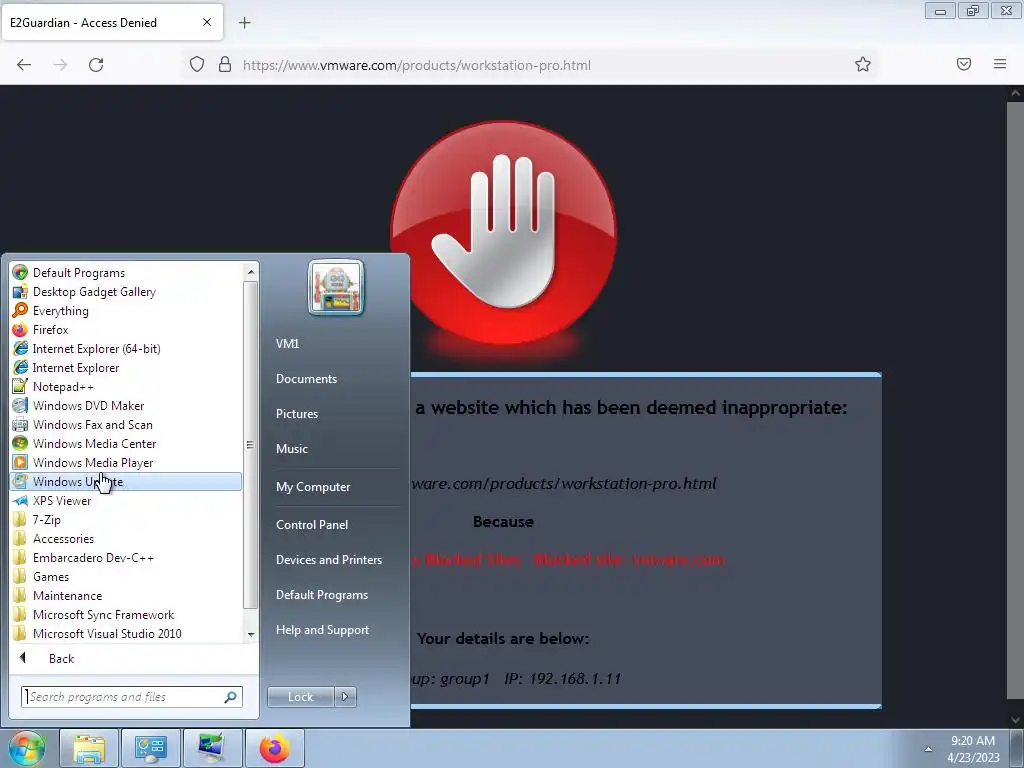Switch to Firefox on the taskbar
Screen dimensions: 1024x768
[274, 748]
